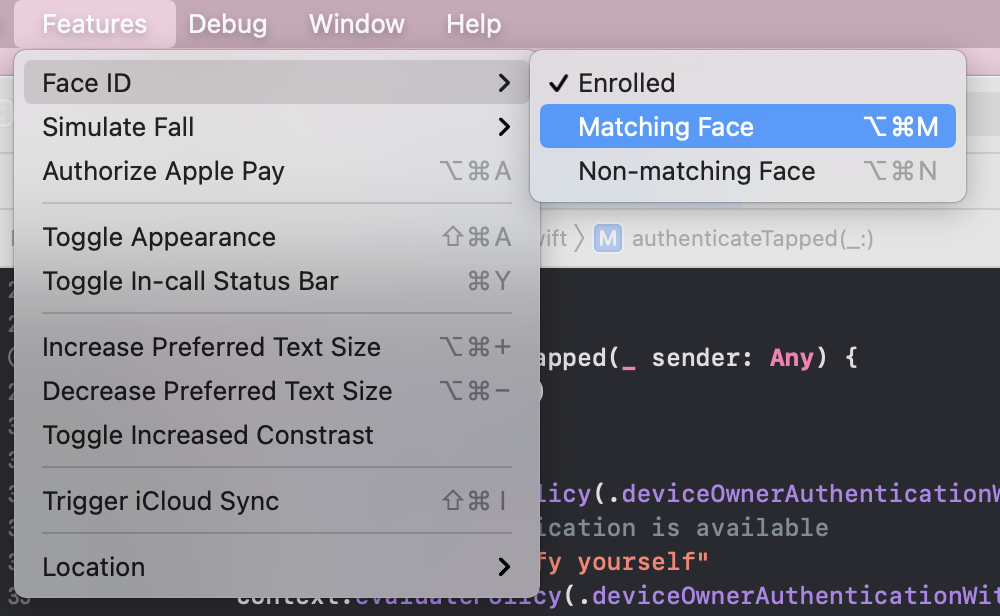The height and width of the screenshot is (616, 1000).
Task: Choose Trigger iCloud Sync
Action: click(276, 501)
